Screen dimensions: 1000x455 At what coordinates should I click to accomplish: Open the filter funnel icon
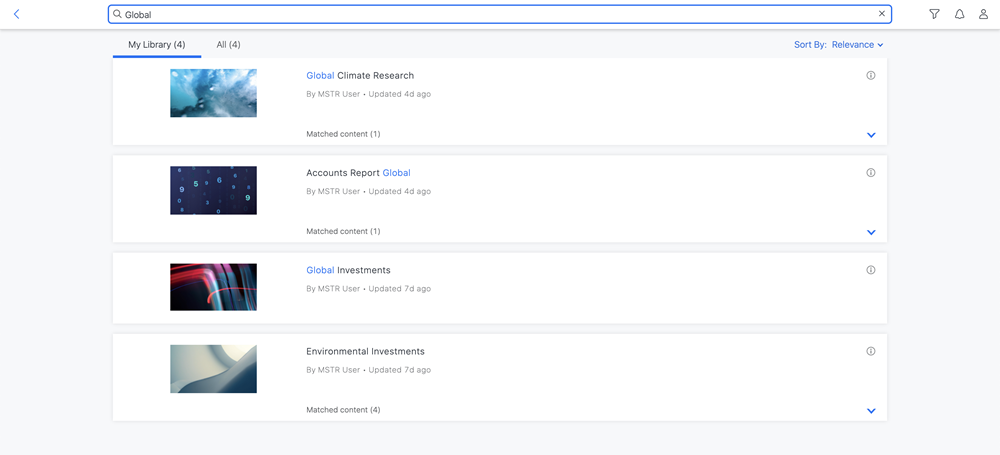click(934, 14)
